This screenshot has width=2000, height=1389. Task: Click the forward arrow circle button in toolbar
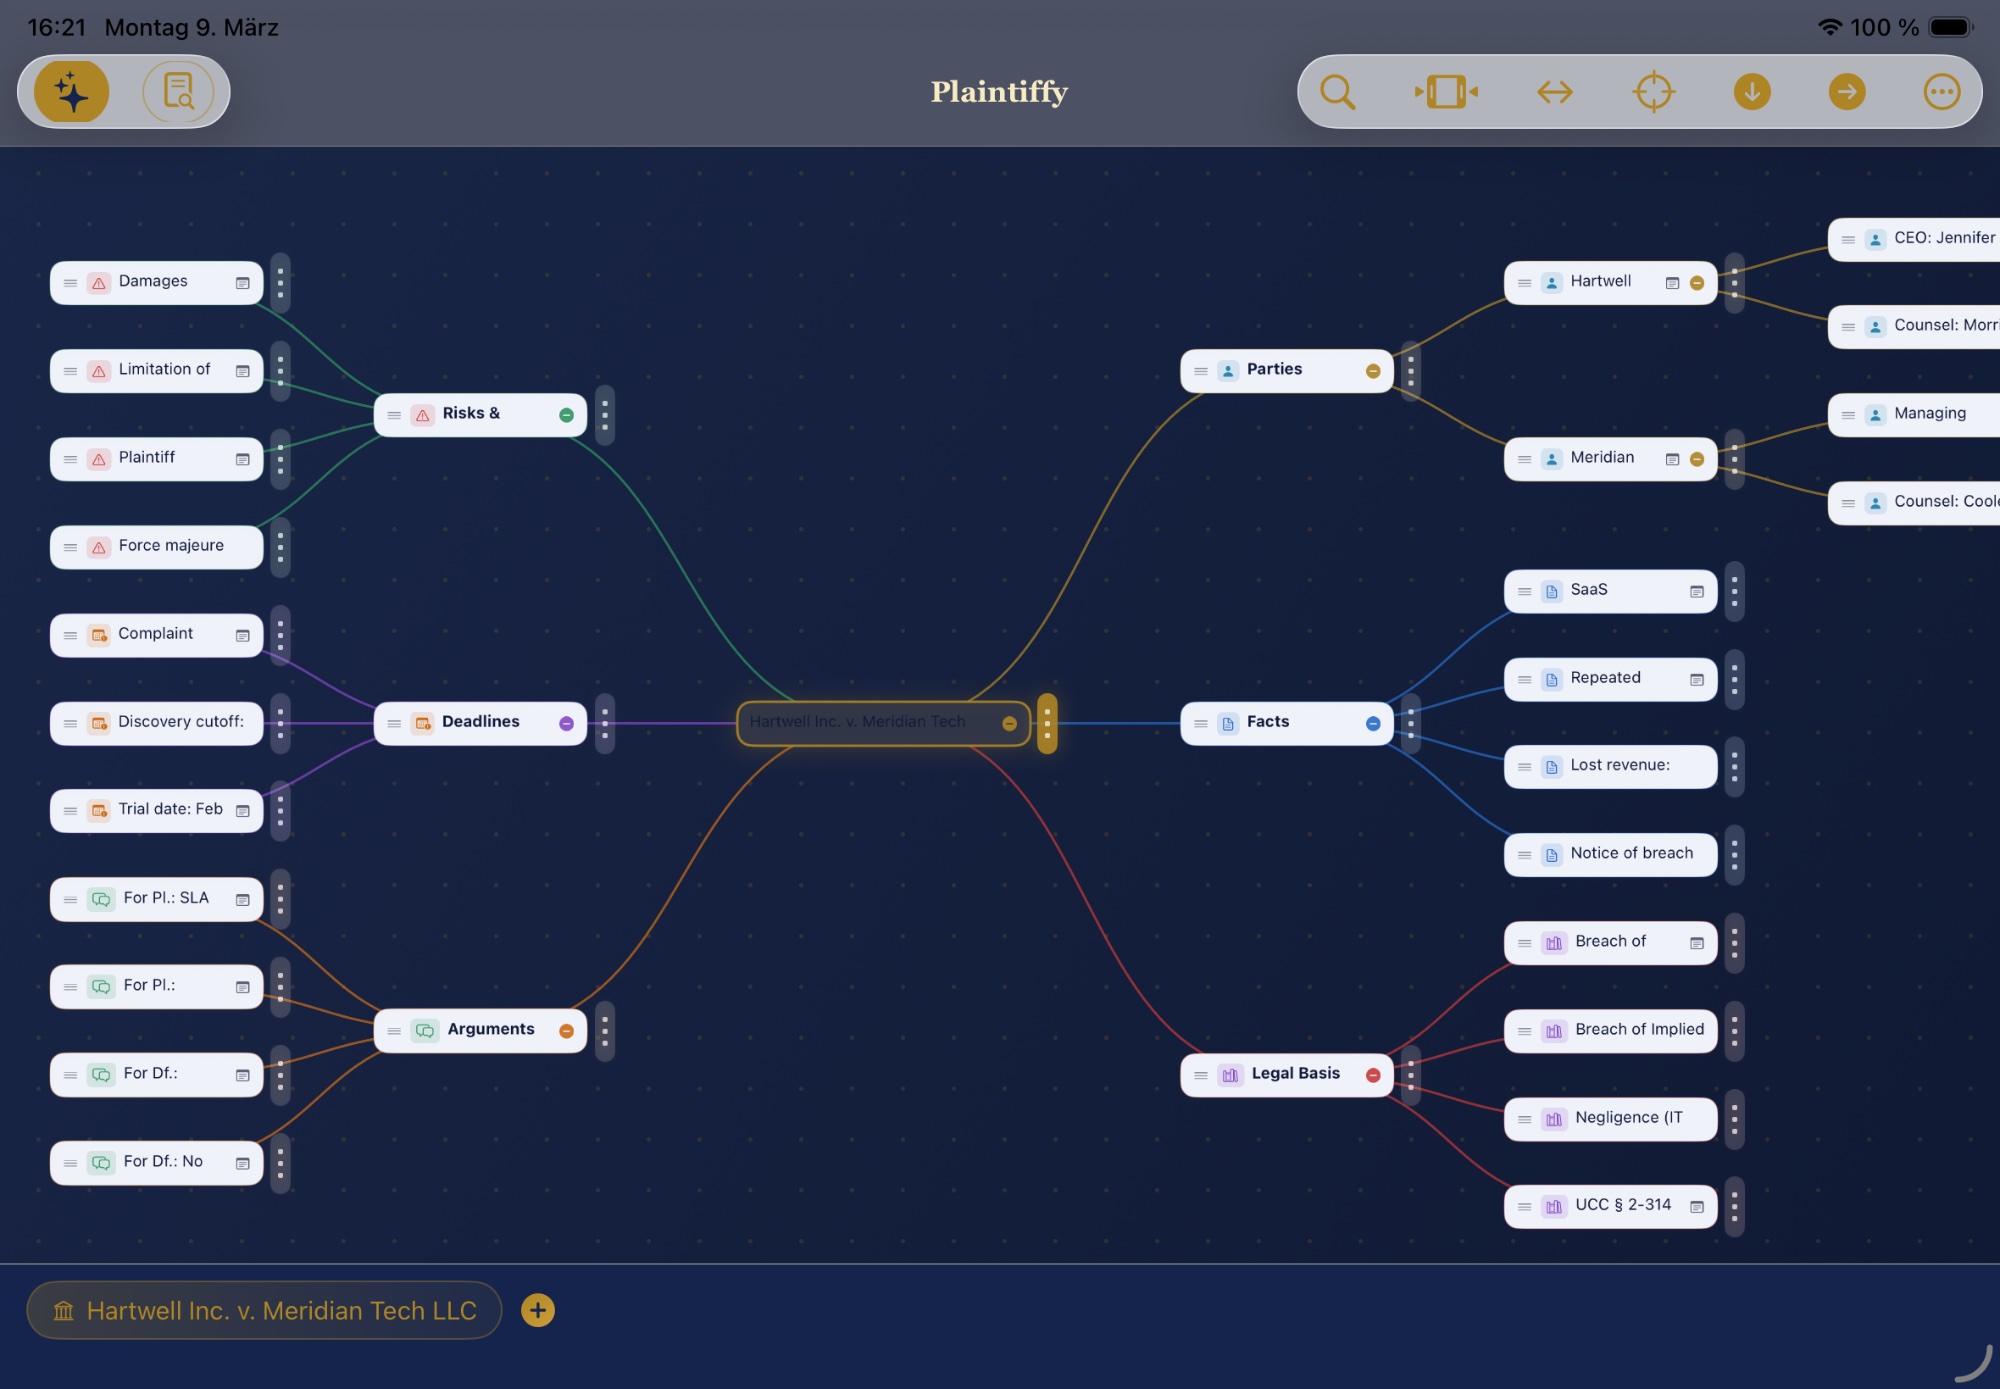1847,91
